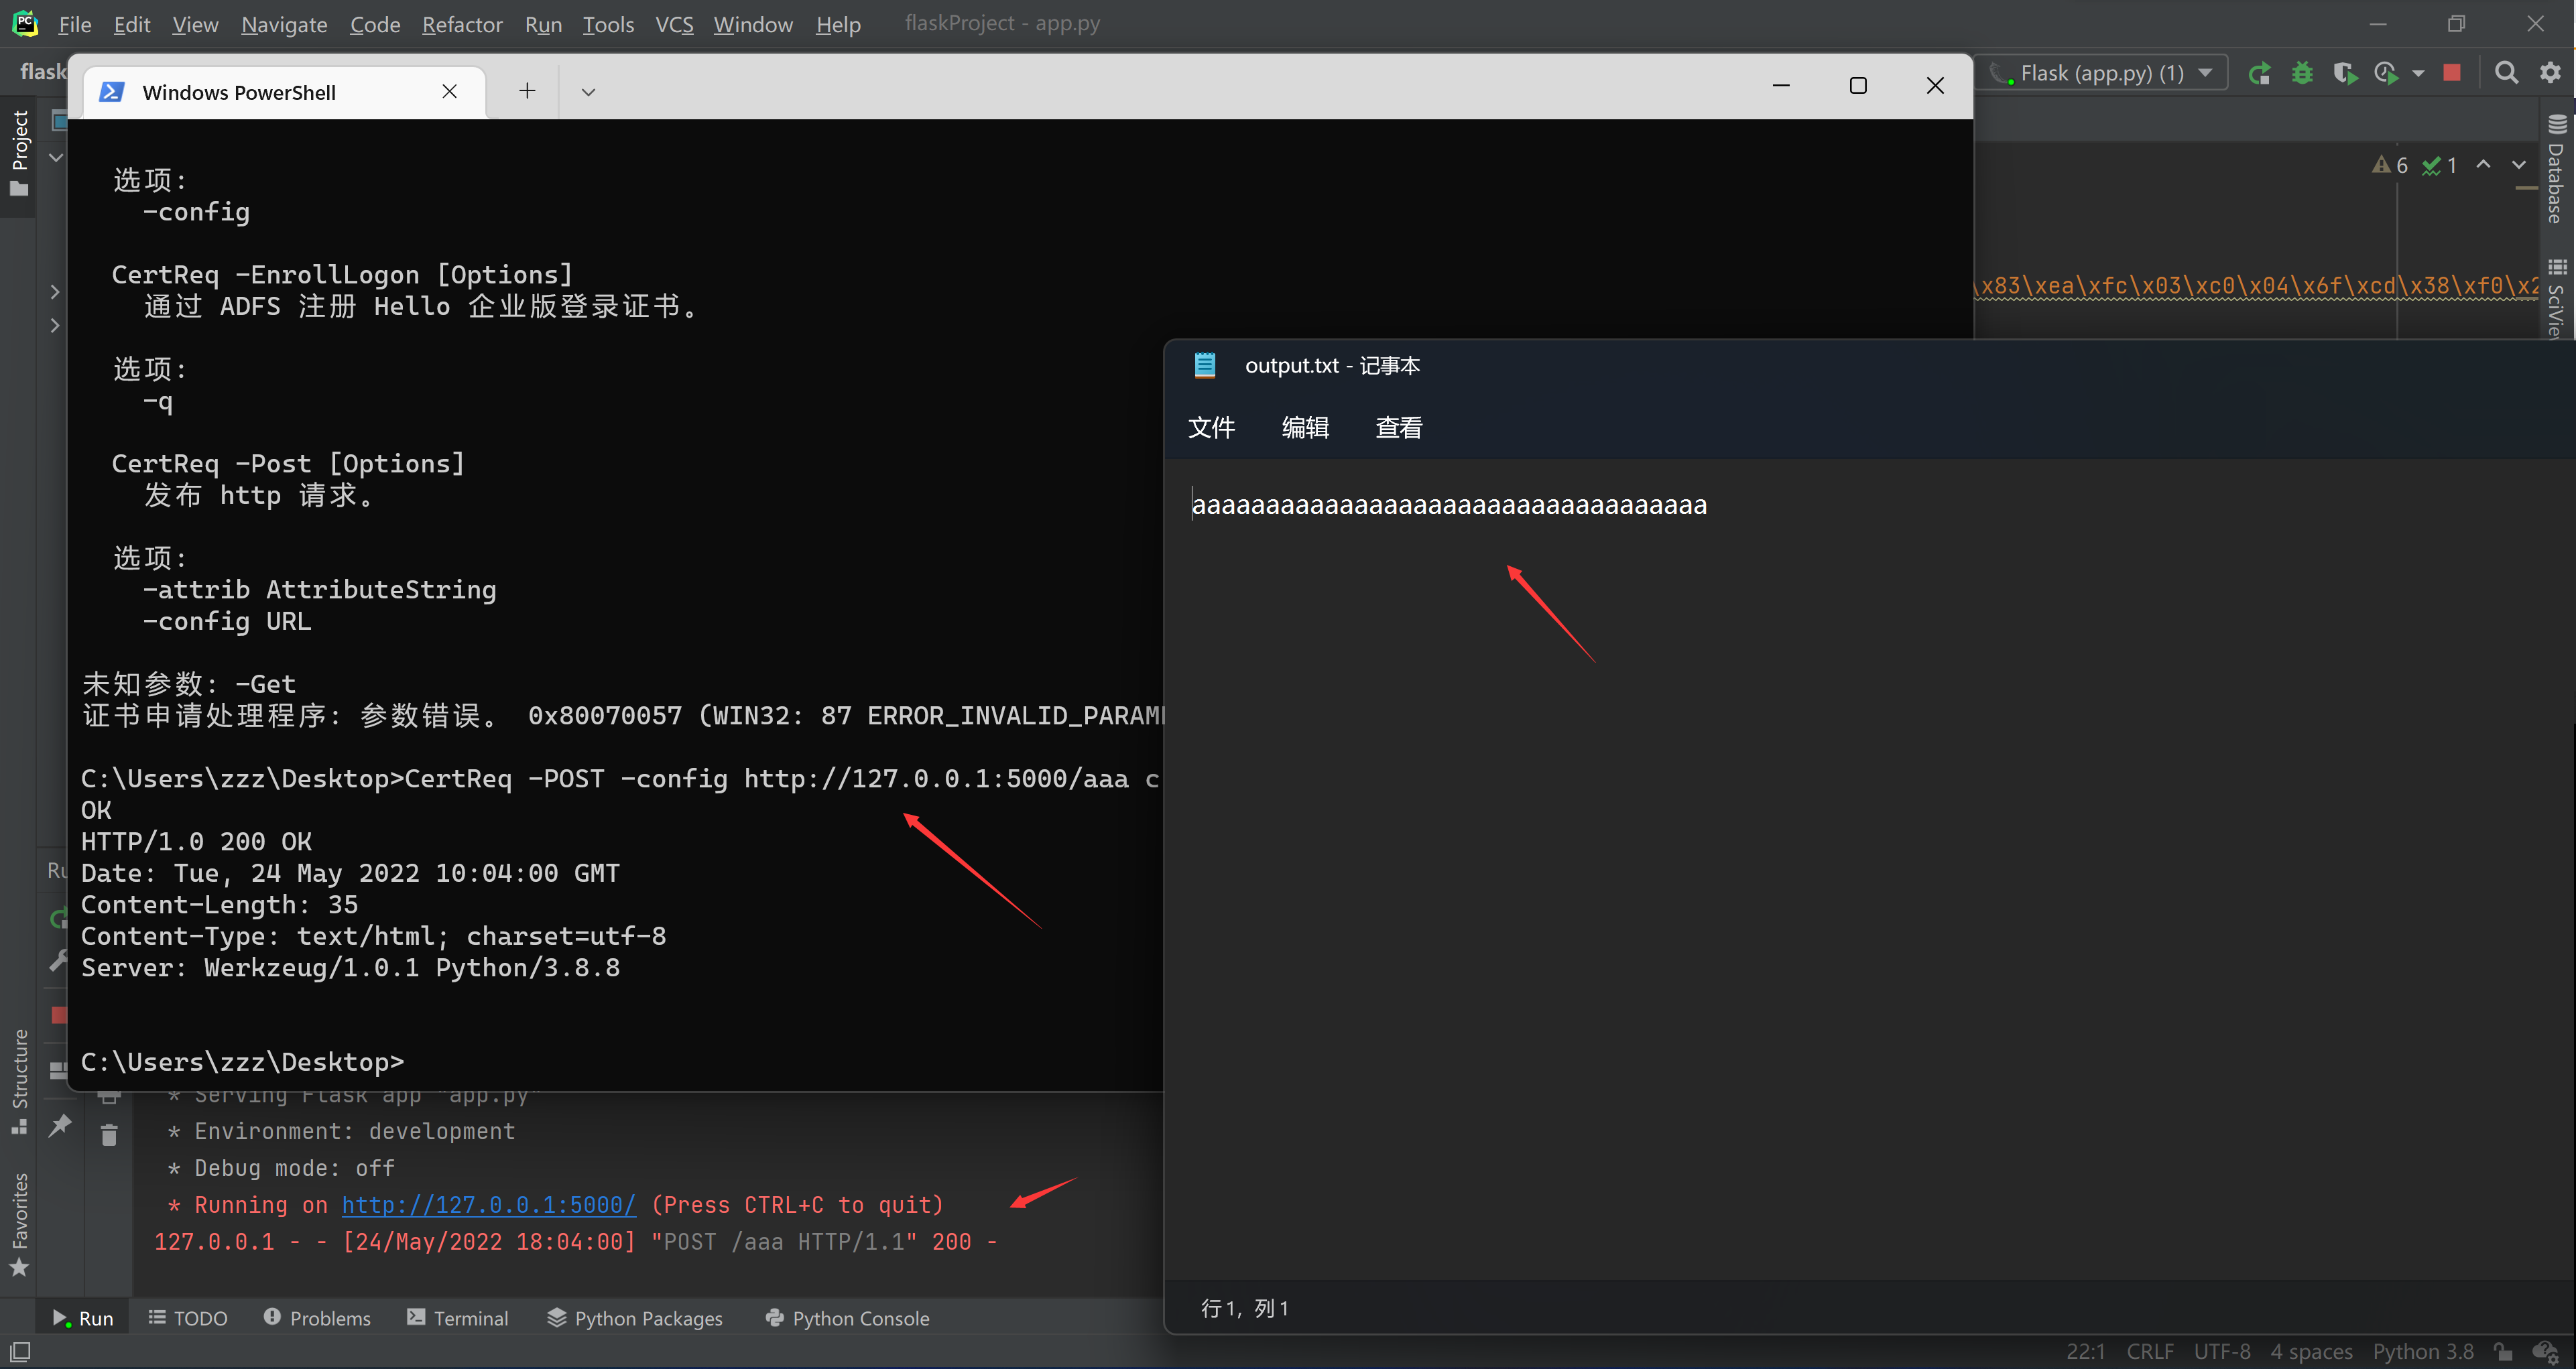
Task: Open the Python Packages tab
Action: coord(635,1318)
